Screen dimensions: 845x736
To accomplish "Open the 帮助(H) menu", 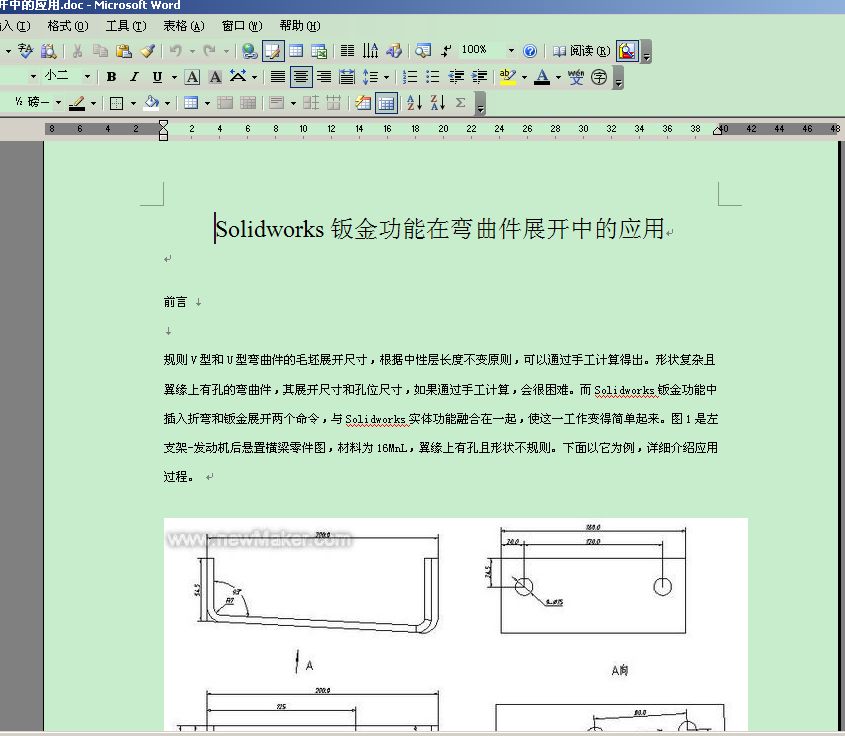I will [300, 26].
